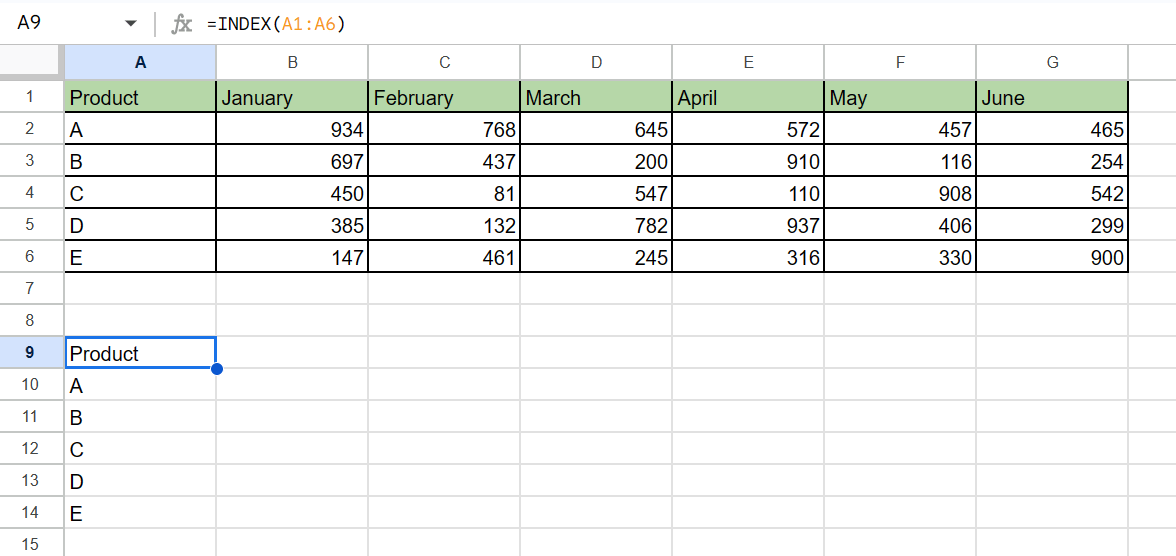Click cell A5 containing product D

coord(140,225)
